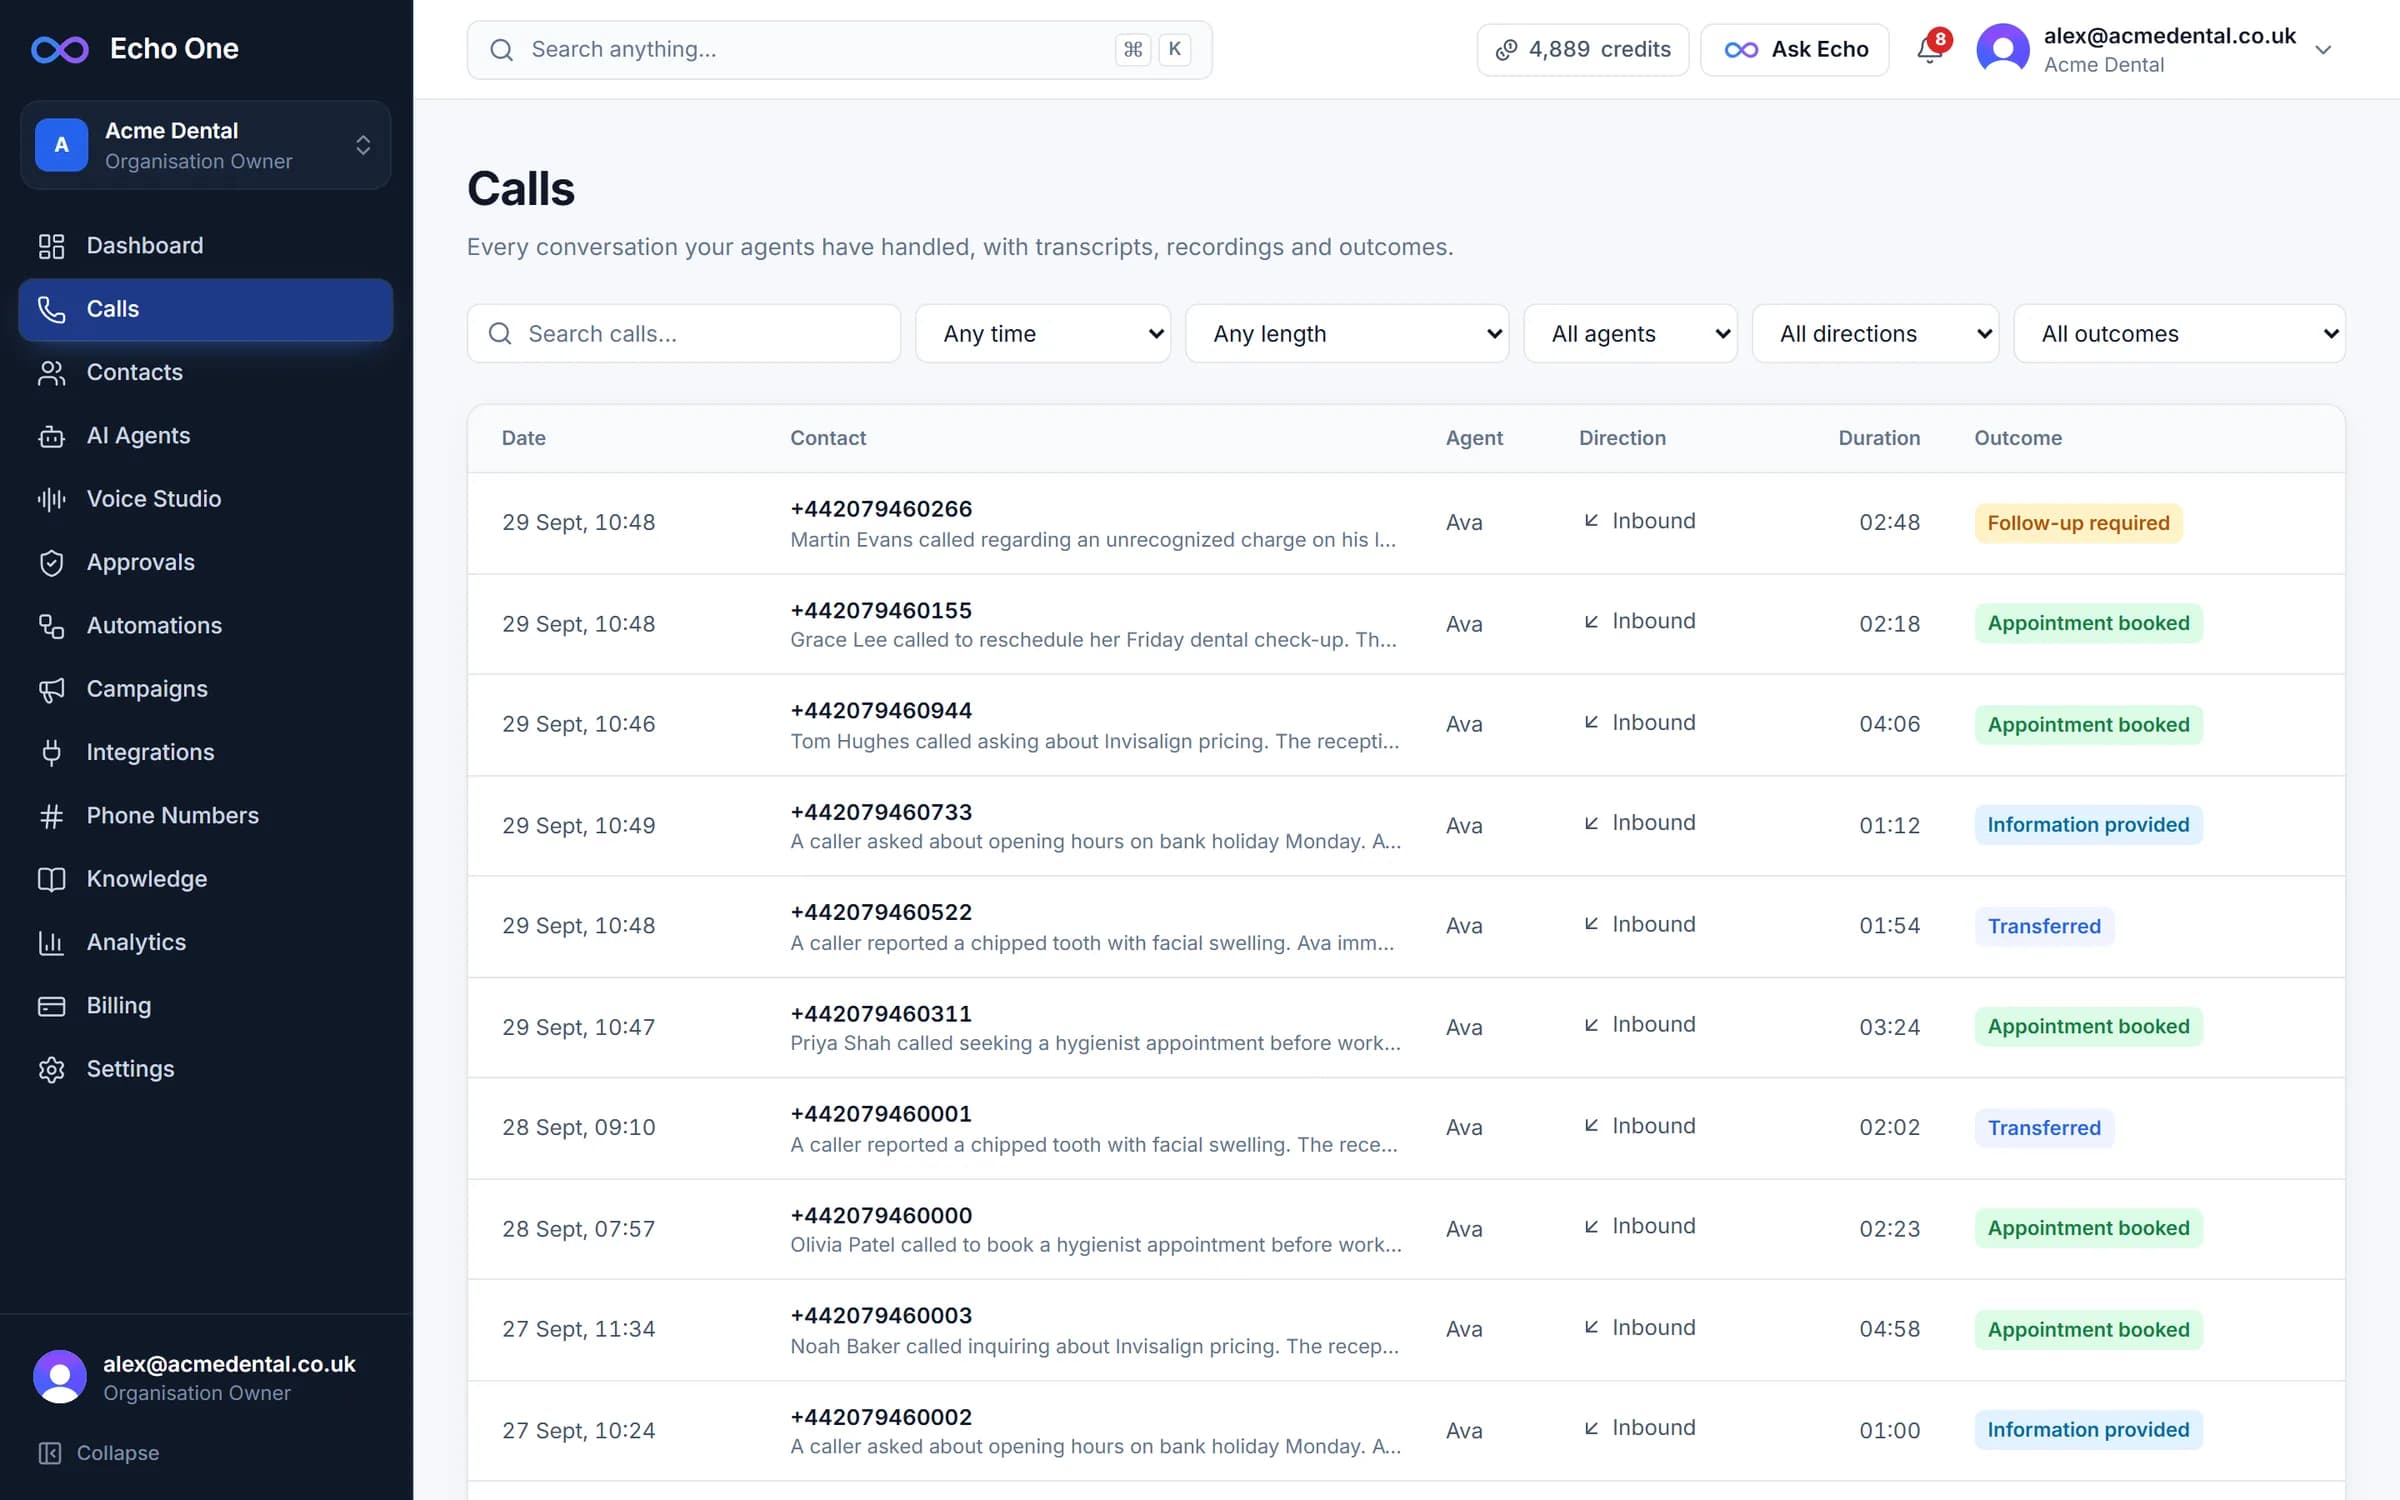
Task: Click the Contacts people icon
Action: [51, 373]
